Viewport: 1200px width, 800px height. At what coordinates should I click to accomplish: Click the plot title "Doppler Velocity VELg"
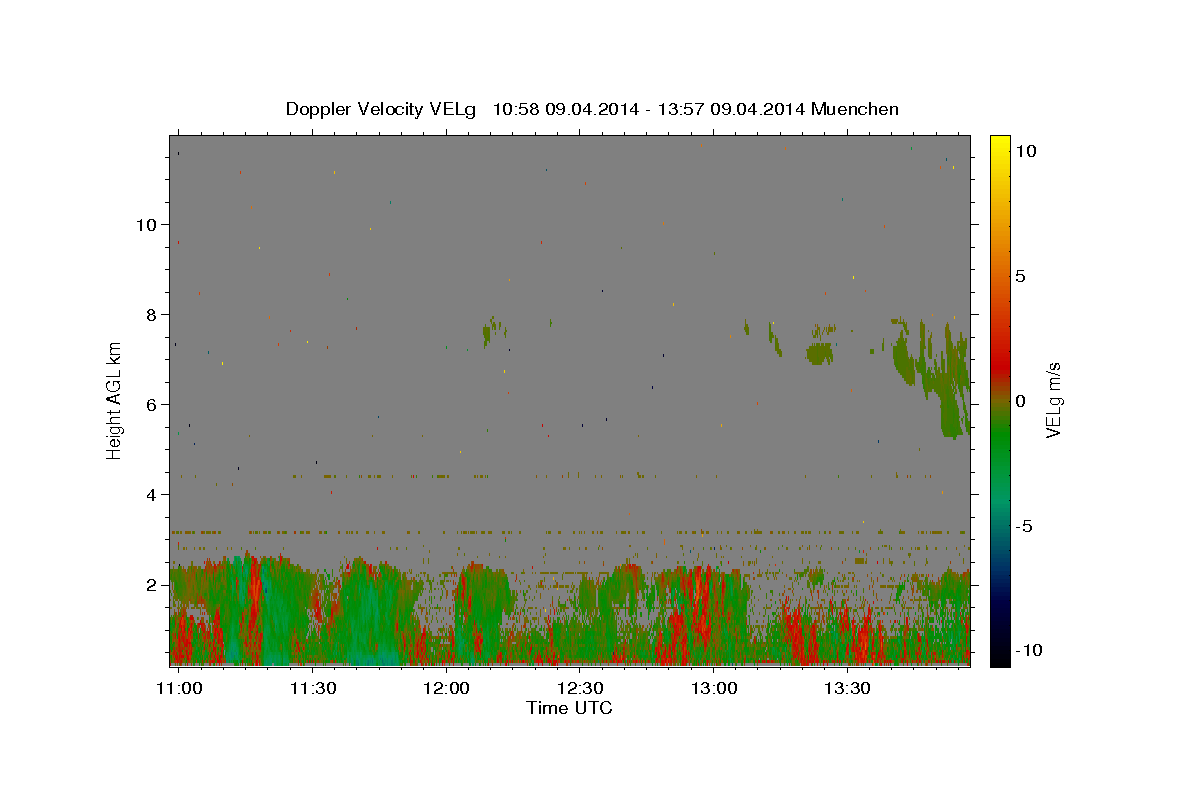pyautogui.click(x=383, y=109)
